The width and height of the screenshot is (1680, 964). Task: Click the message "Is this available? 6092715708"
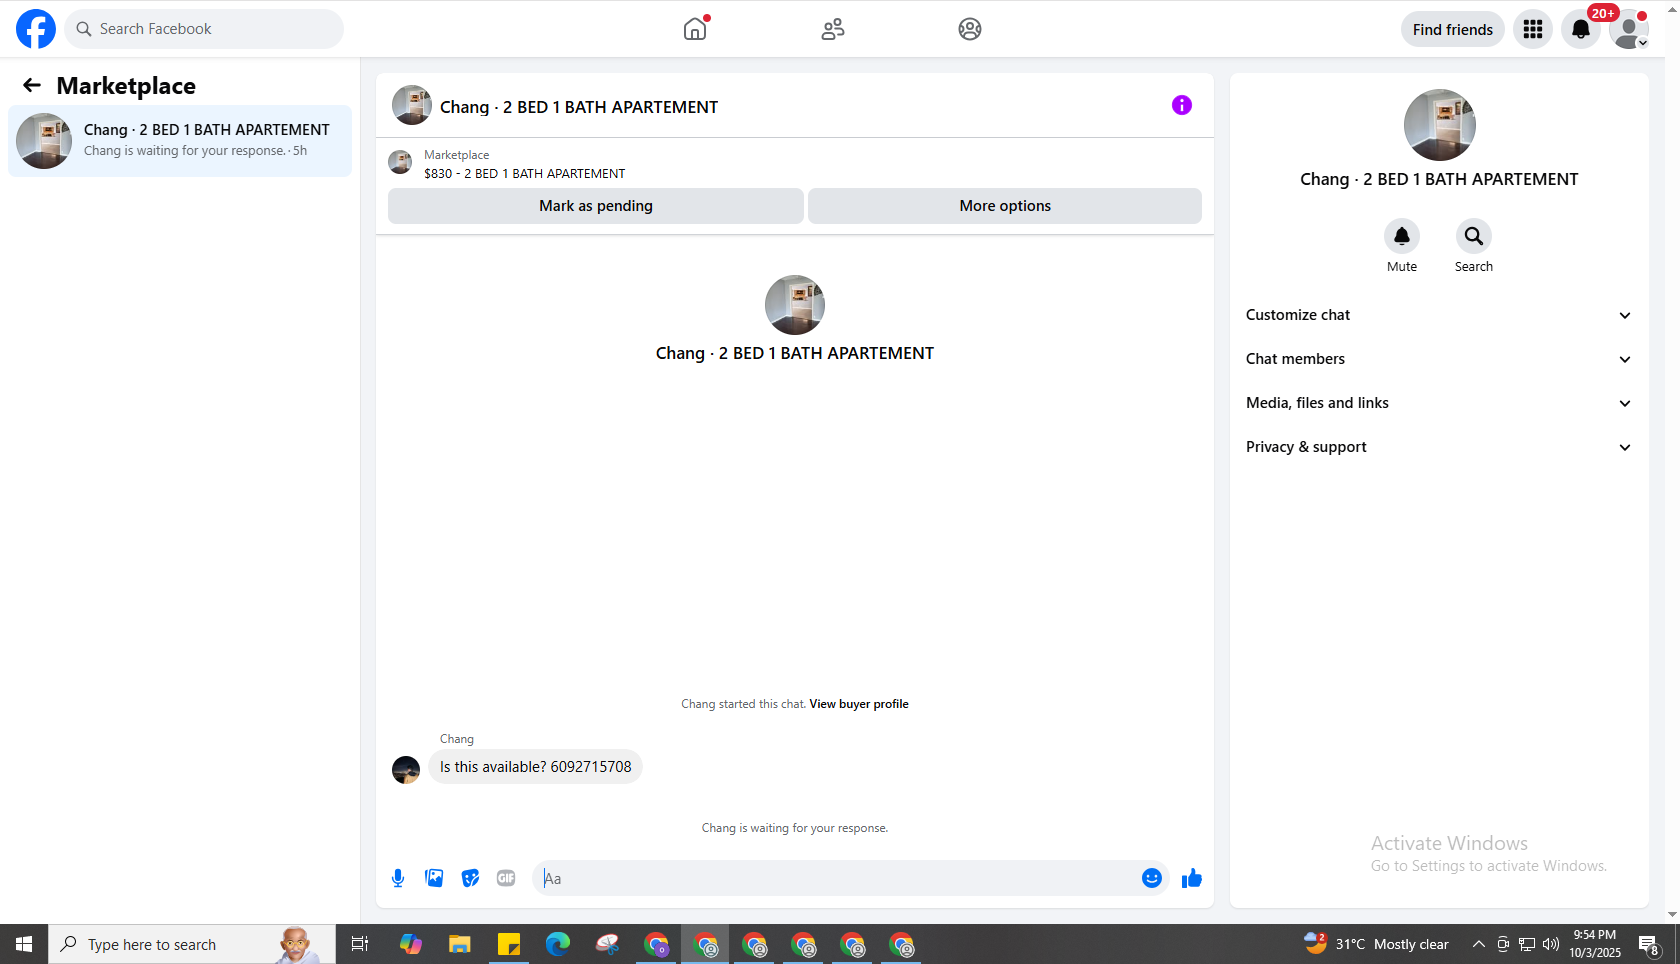536,767
